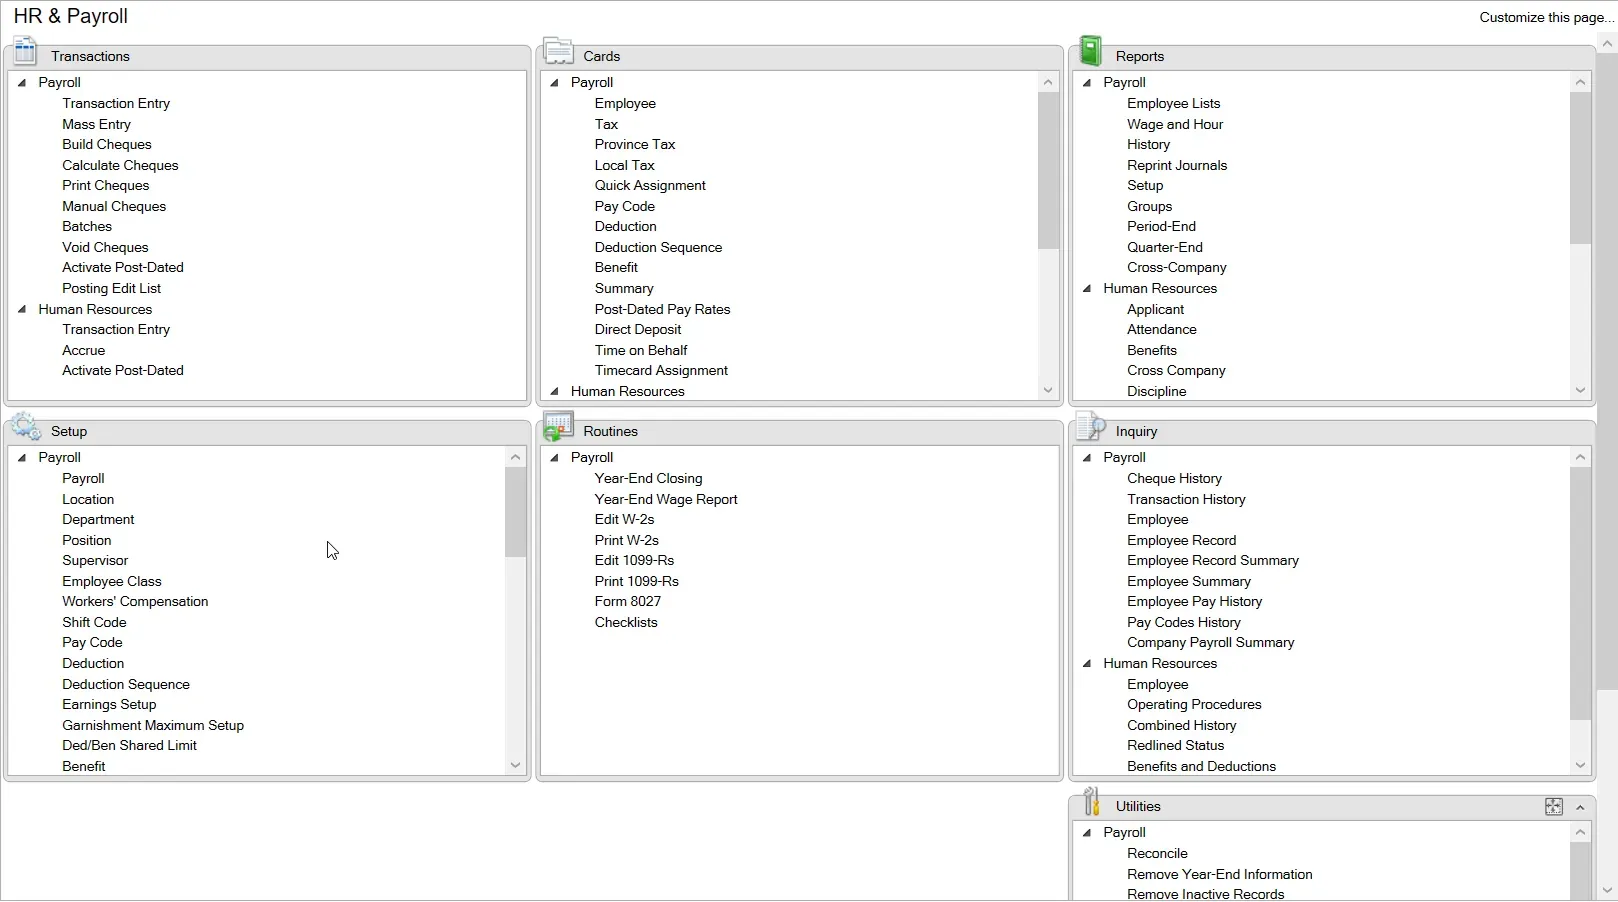
Task: Open Build Cheques under Transactions
Action: click(107, 145)
